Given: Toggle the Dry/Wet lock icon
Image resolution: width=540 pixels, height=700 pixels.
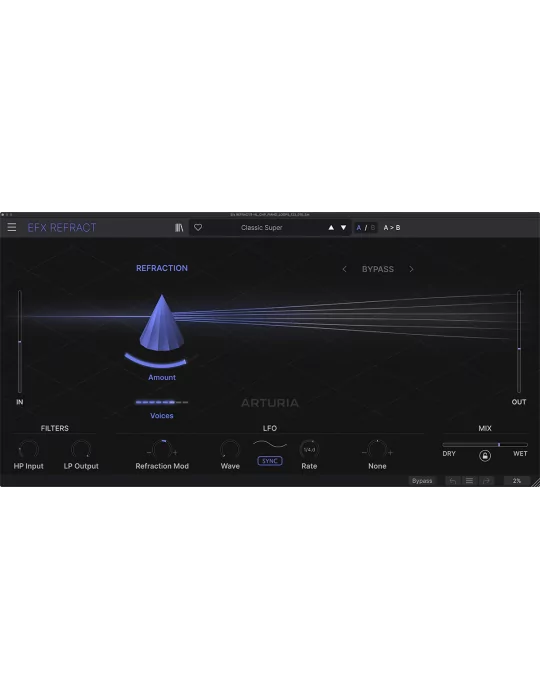Looking at the screenshot, I should 485,455.
